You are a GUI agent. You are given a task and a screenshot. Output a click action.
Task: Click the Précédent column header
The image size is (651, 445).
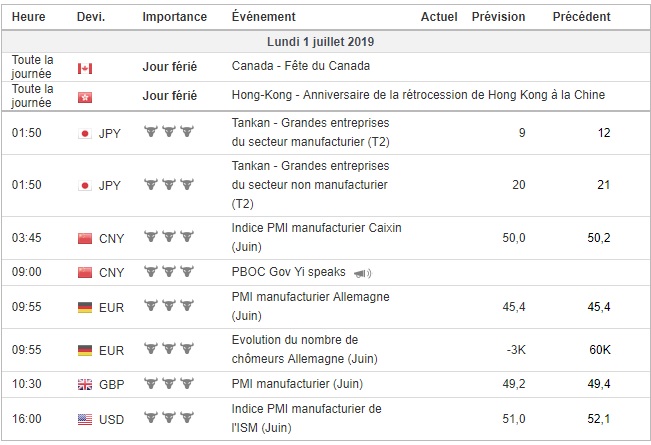point(581,17)
